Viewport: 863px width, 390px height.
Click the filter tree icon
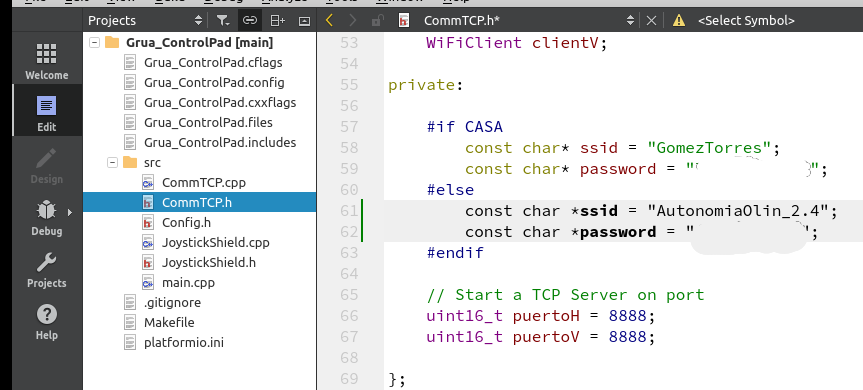(x=222, y=21)
